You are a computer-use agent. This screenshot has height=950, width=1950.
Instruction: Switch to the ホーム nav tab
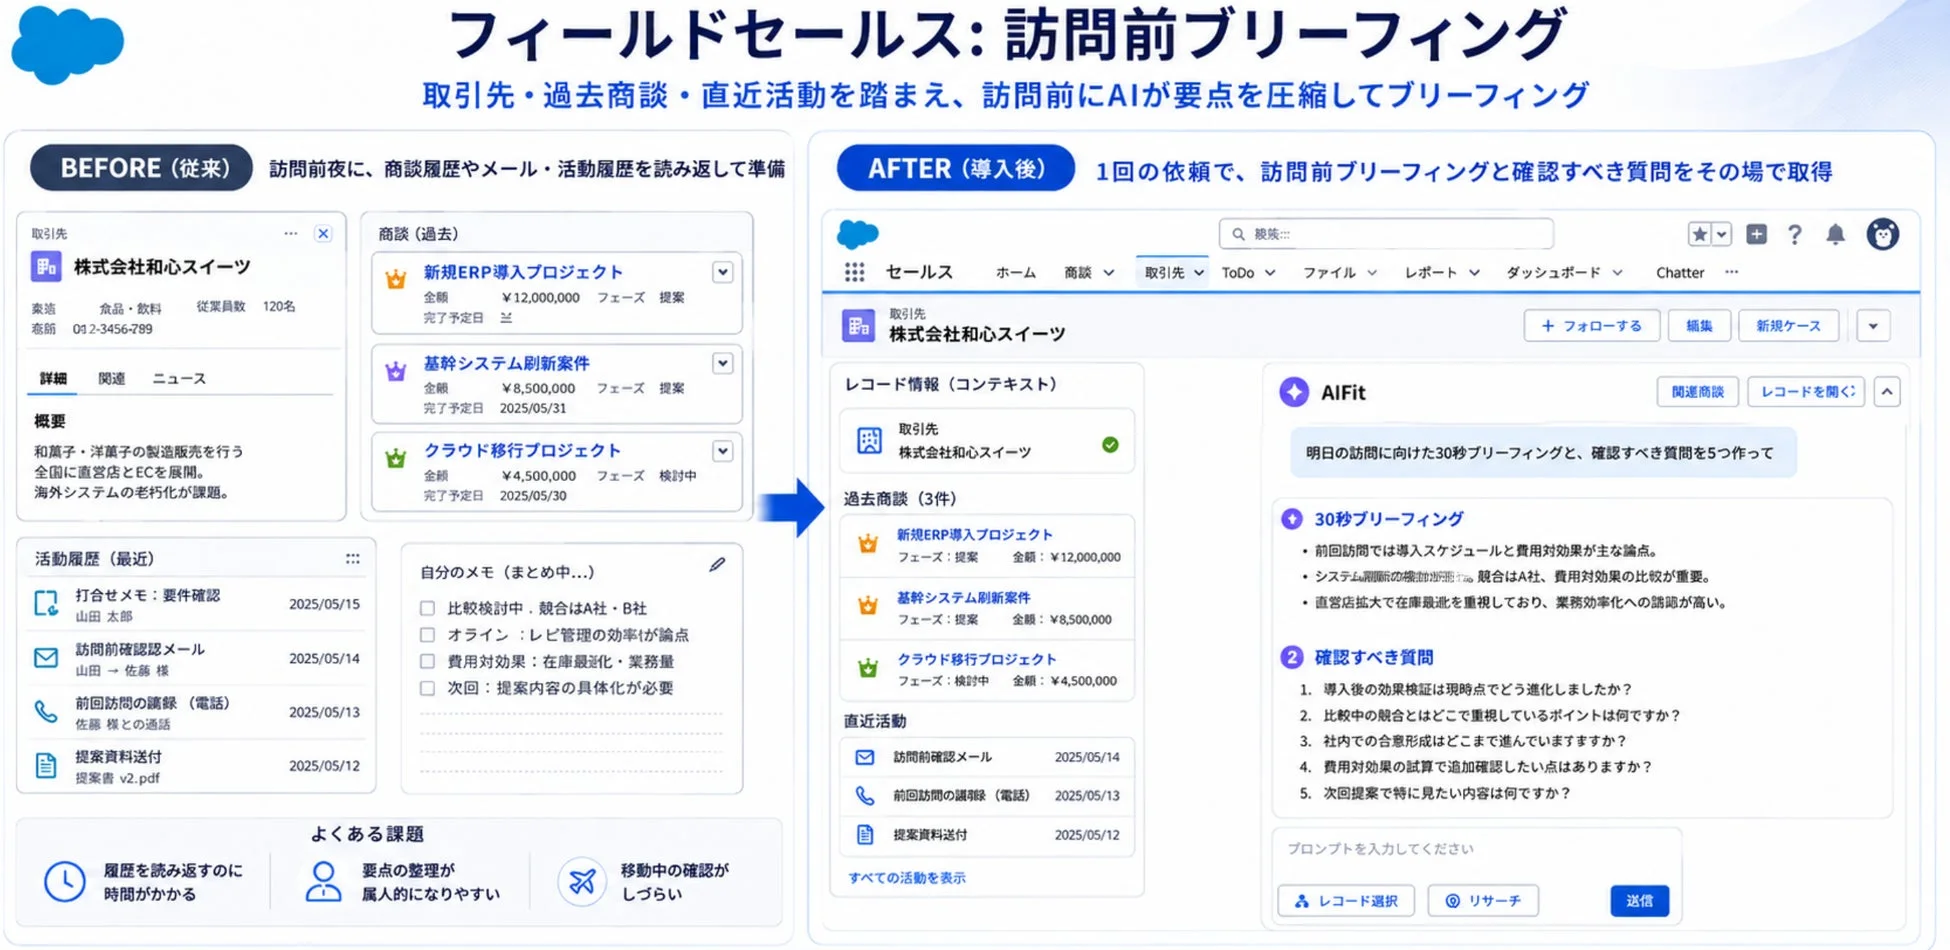(x=1016, y=273)
